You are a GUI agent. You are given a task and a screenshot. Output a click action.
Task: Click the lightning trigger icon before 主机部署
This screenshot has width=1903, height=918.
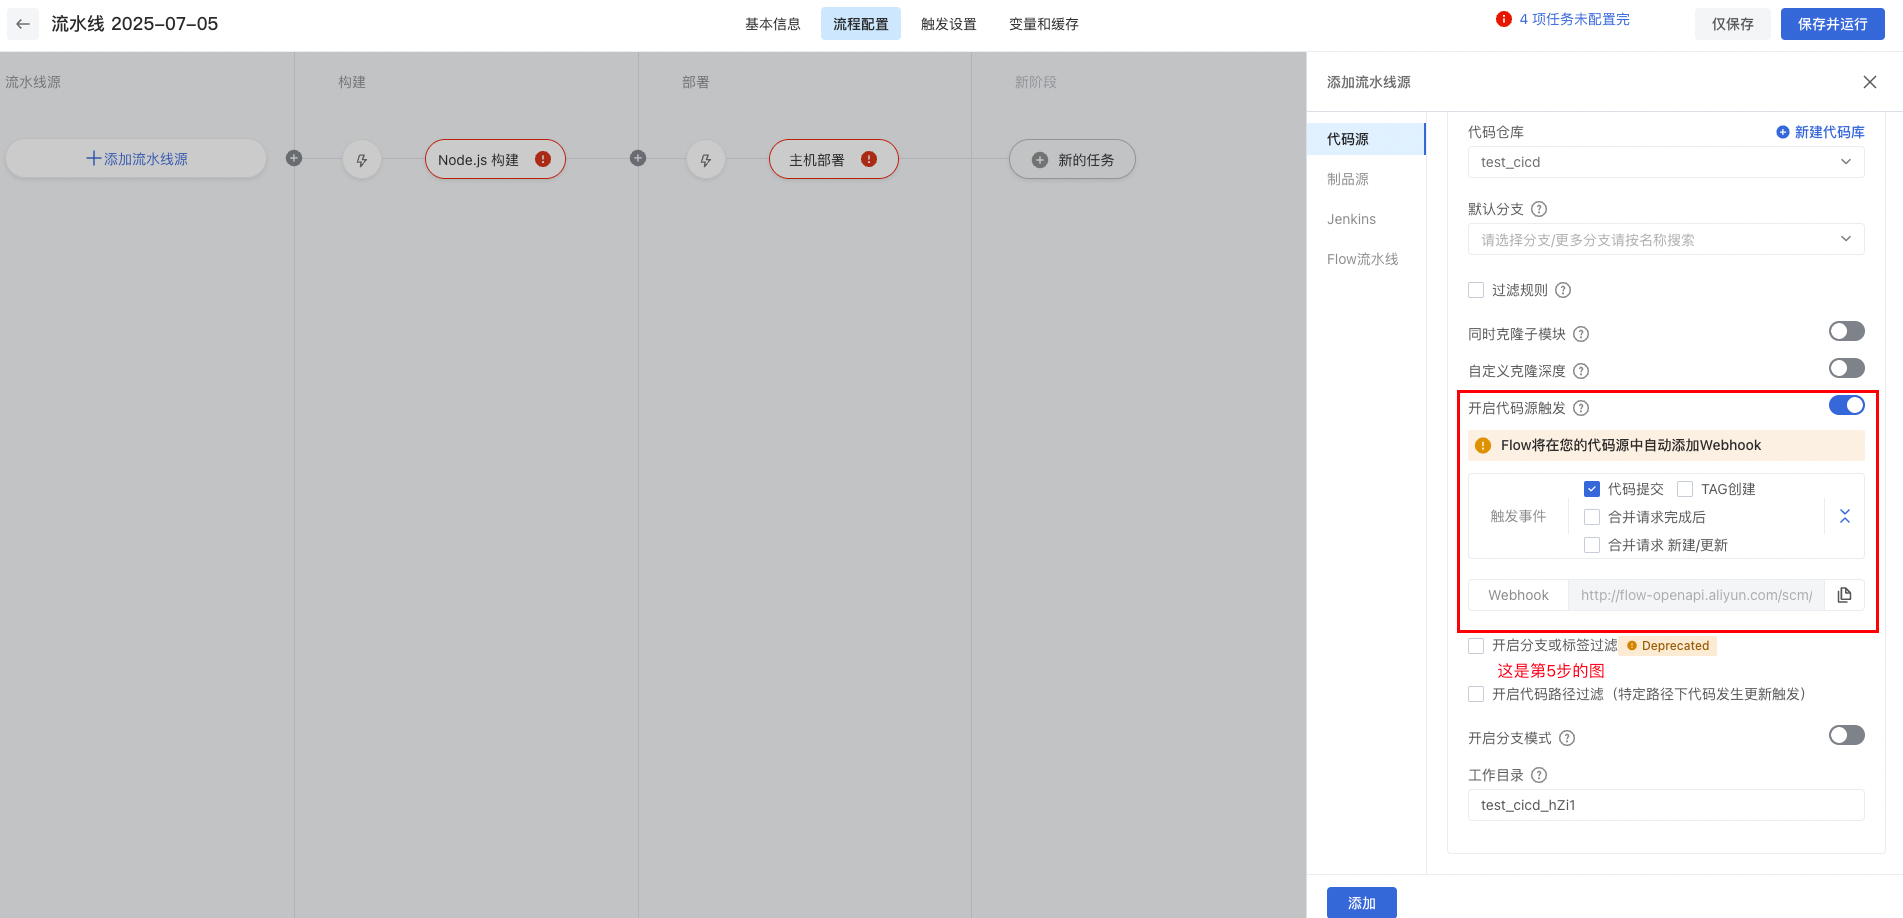coord(706,160)
